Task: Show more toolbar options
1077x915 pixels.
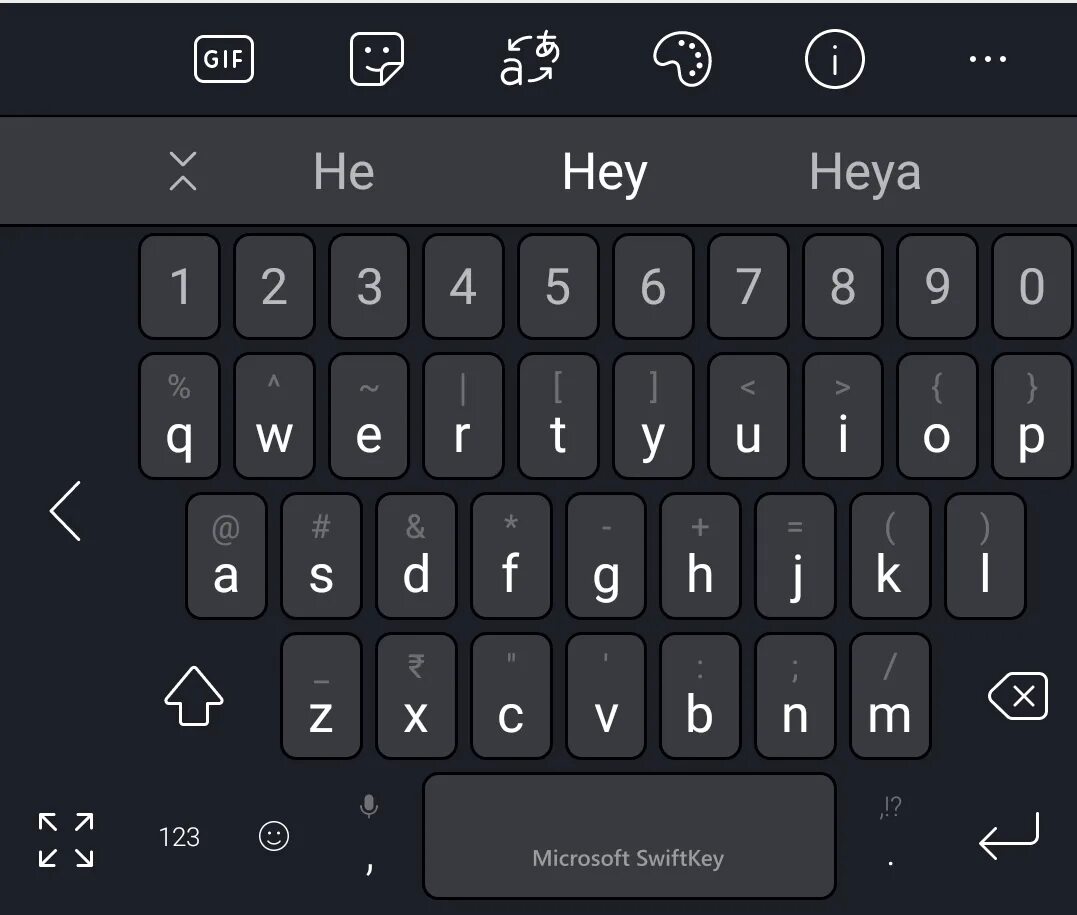Action: click(x=988, y=59)
